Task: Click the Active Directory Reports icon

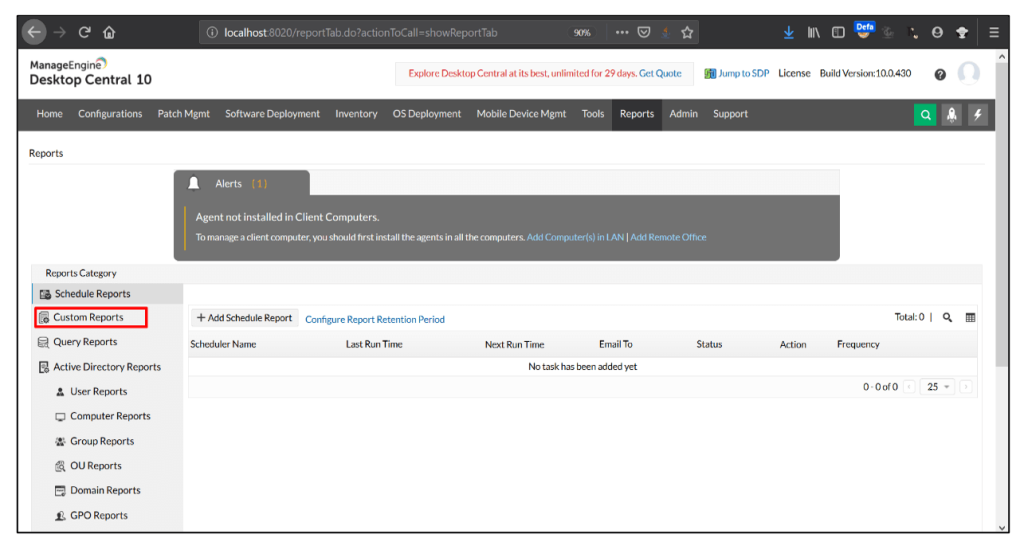Action: click(x=44, y=367)
